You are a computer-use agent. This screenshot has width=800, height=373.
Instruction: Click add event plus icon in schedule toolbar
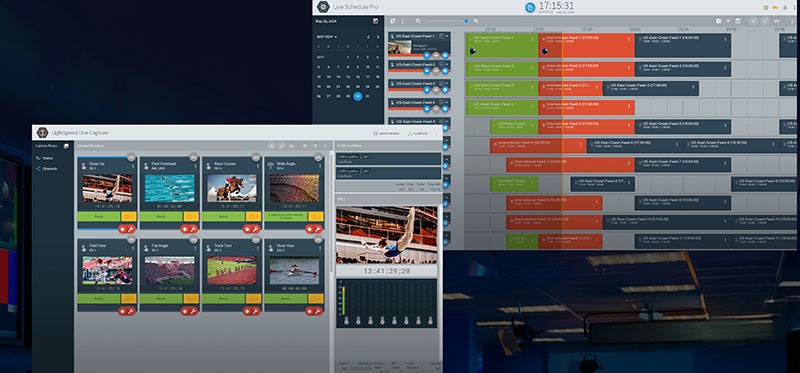718,21
